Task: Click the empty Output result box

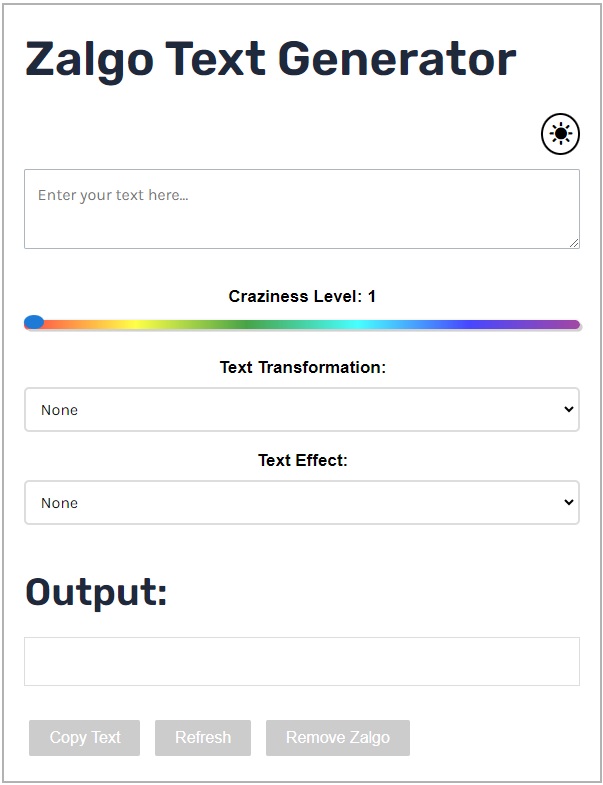Action: pos(301,661)
